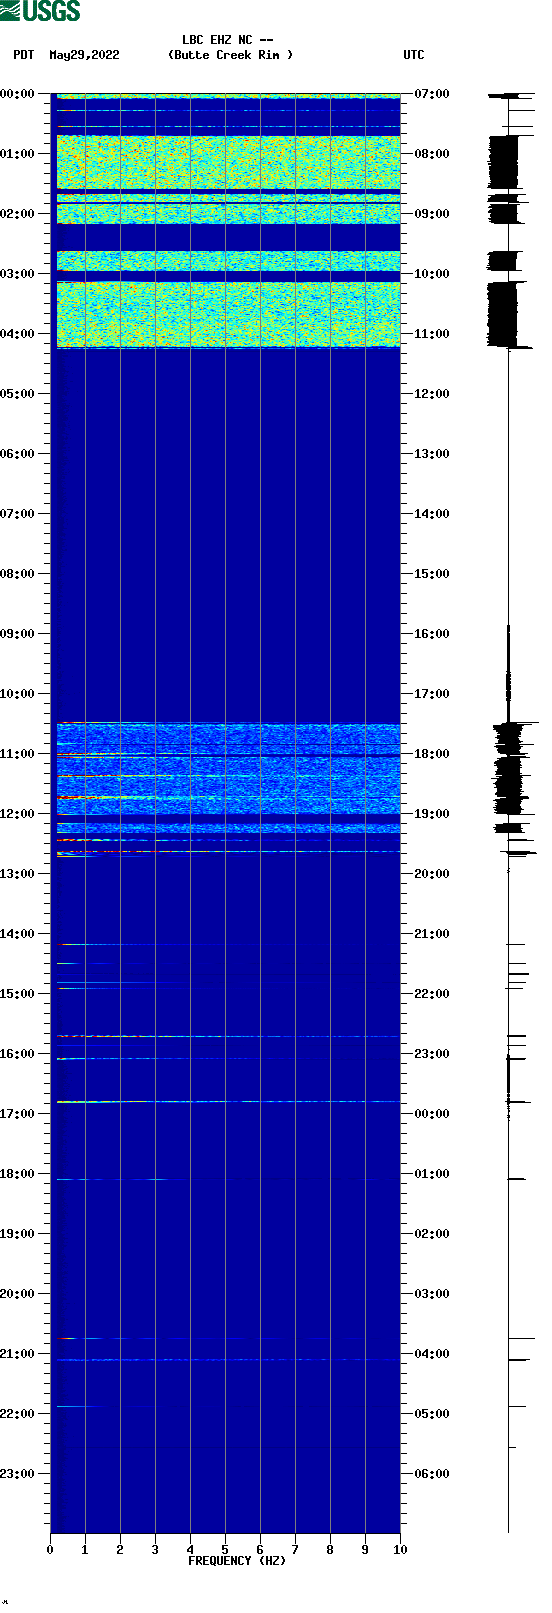Click the PDT '16:00' time label

[x=18, y=1054]
